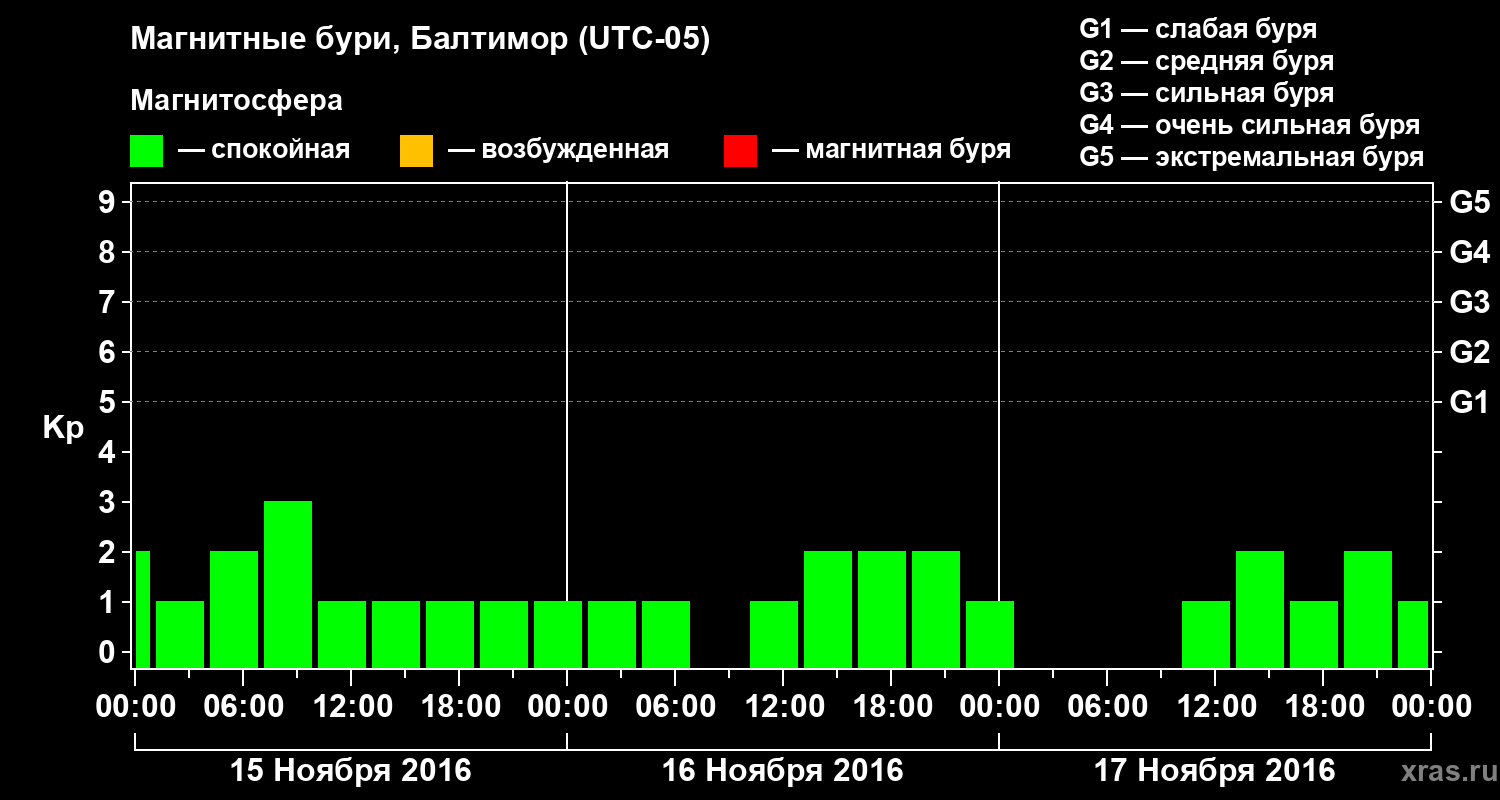Viewport: 1500px width, 800px height.
Task: Click the G2 label on the right axis
Action: tap(1469, 352)
